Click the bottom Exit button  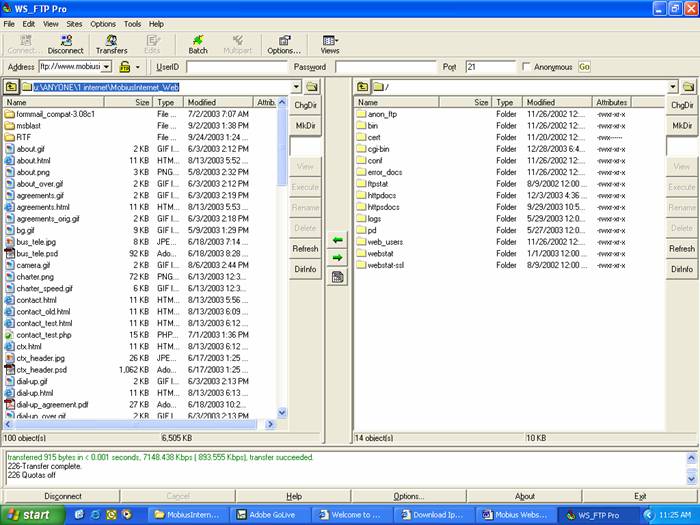(640, 496)
